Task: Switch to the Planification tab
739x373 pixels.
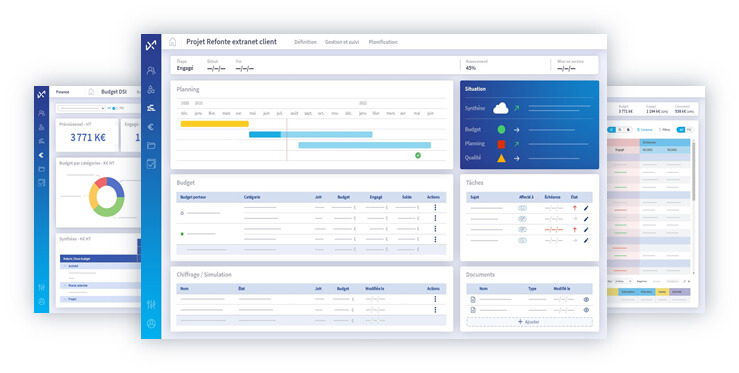Action: [x=383, y=42]
